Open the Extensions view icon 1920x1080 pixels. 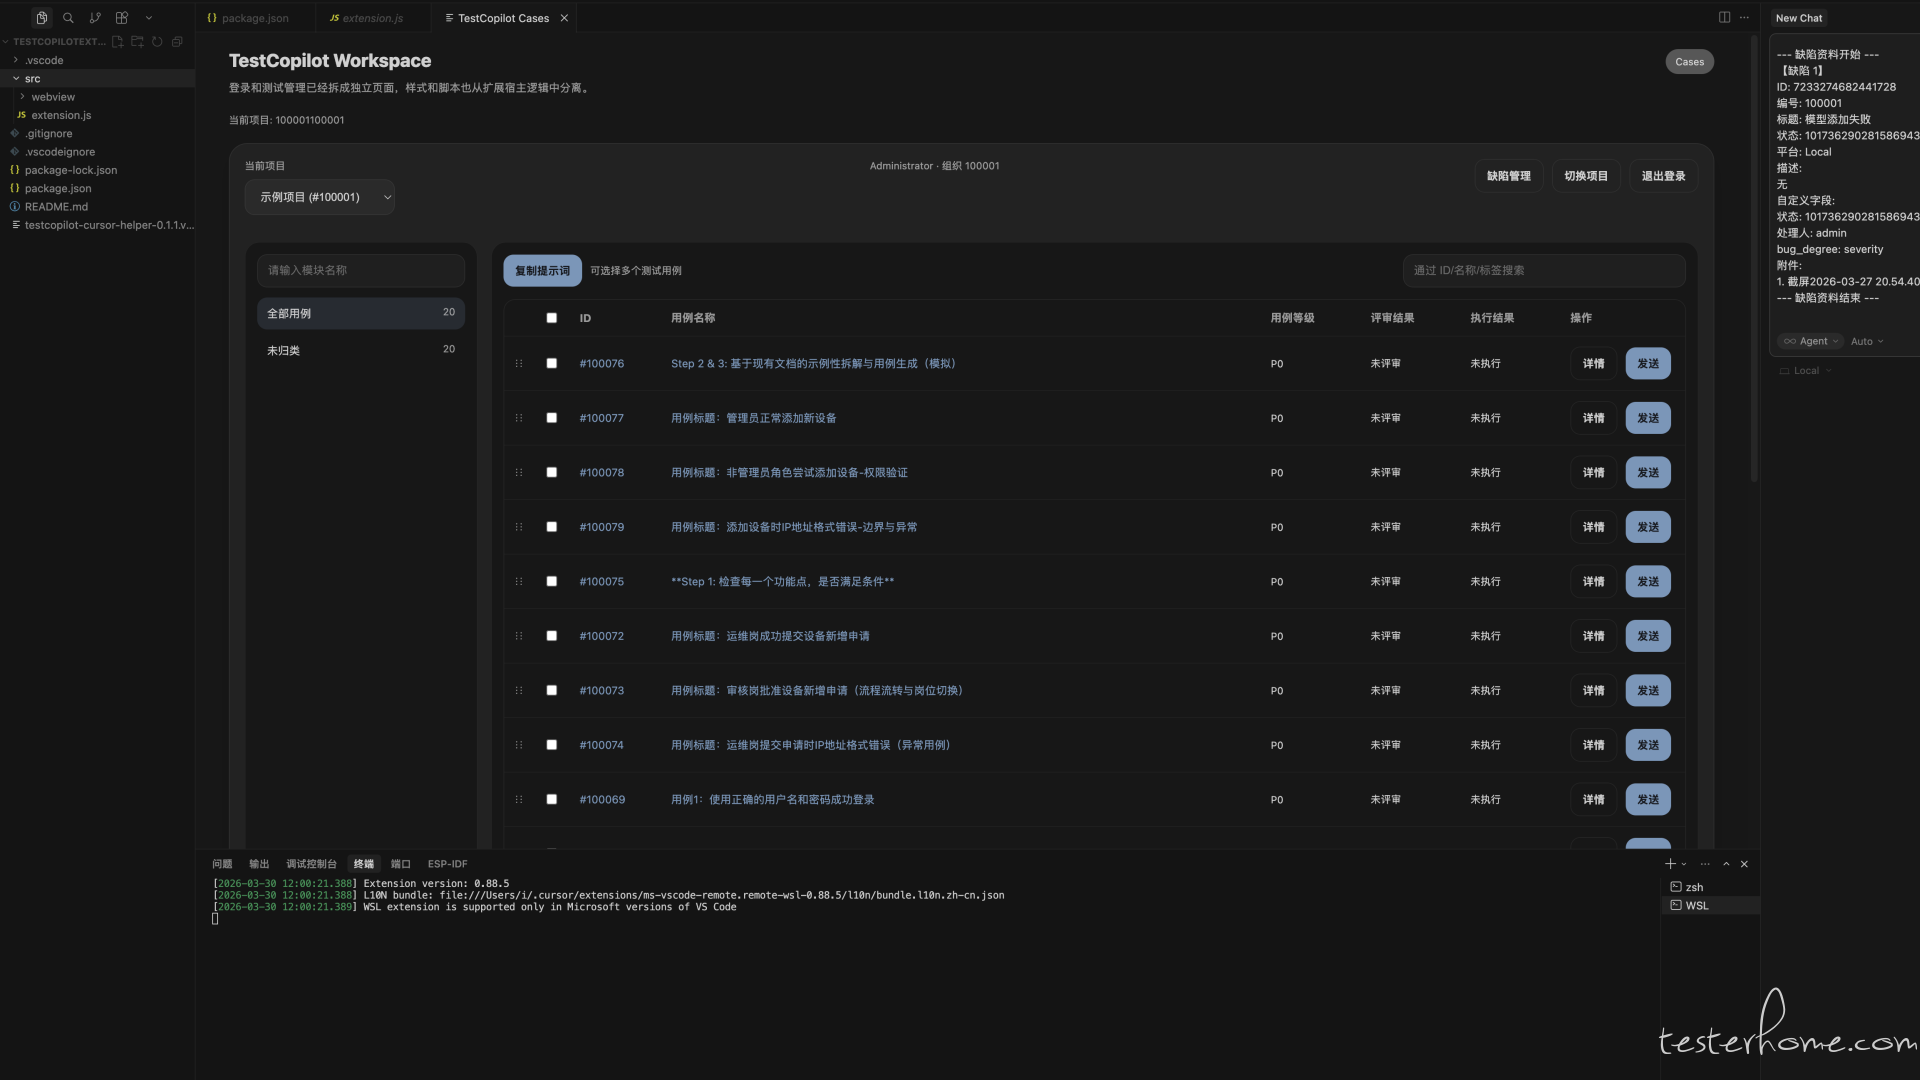point(122,18)
